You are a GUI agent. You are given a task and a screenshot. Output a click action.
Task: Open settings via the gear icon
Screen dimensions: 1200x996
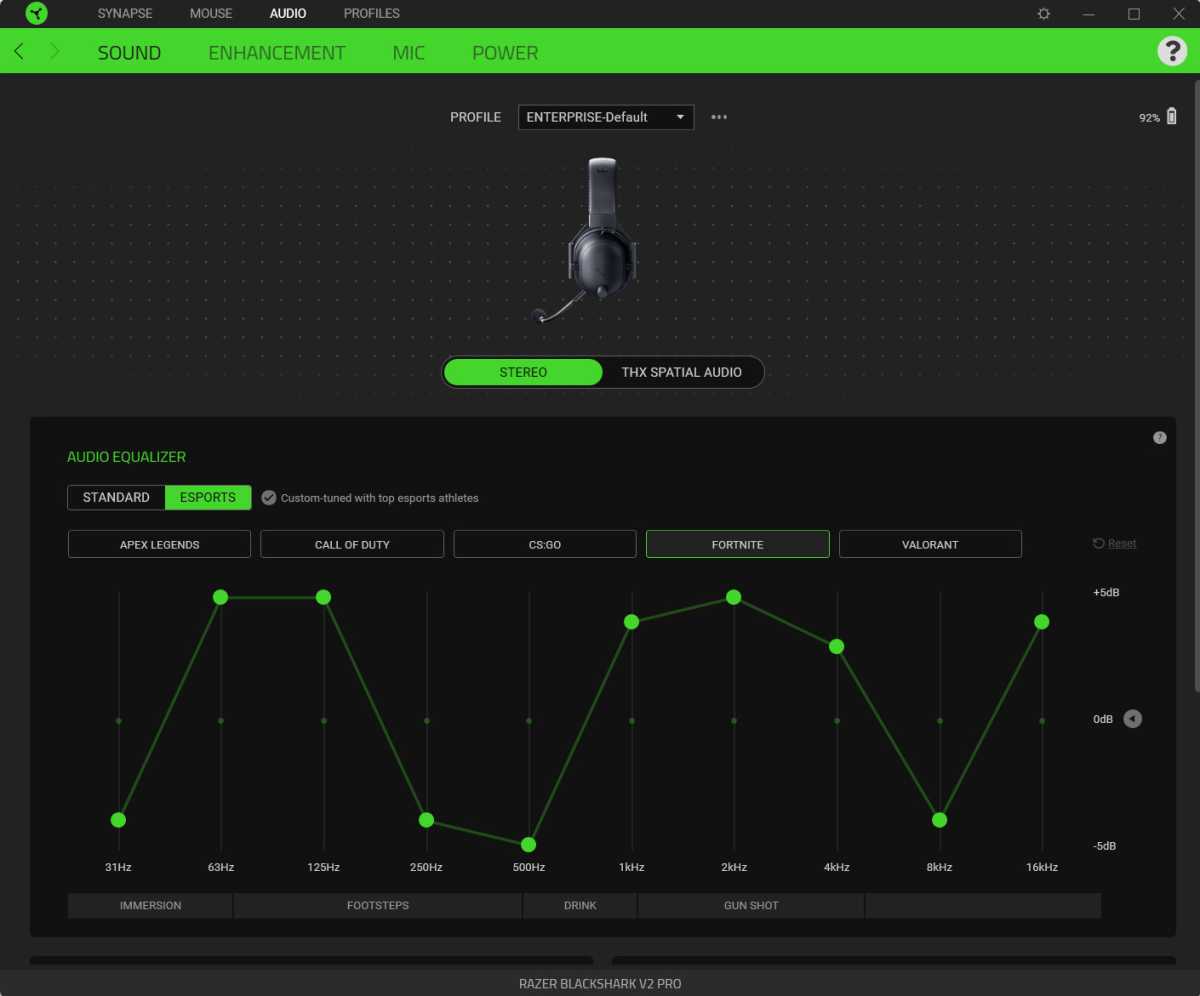click(x=1044, y=14)
